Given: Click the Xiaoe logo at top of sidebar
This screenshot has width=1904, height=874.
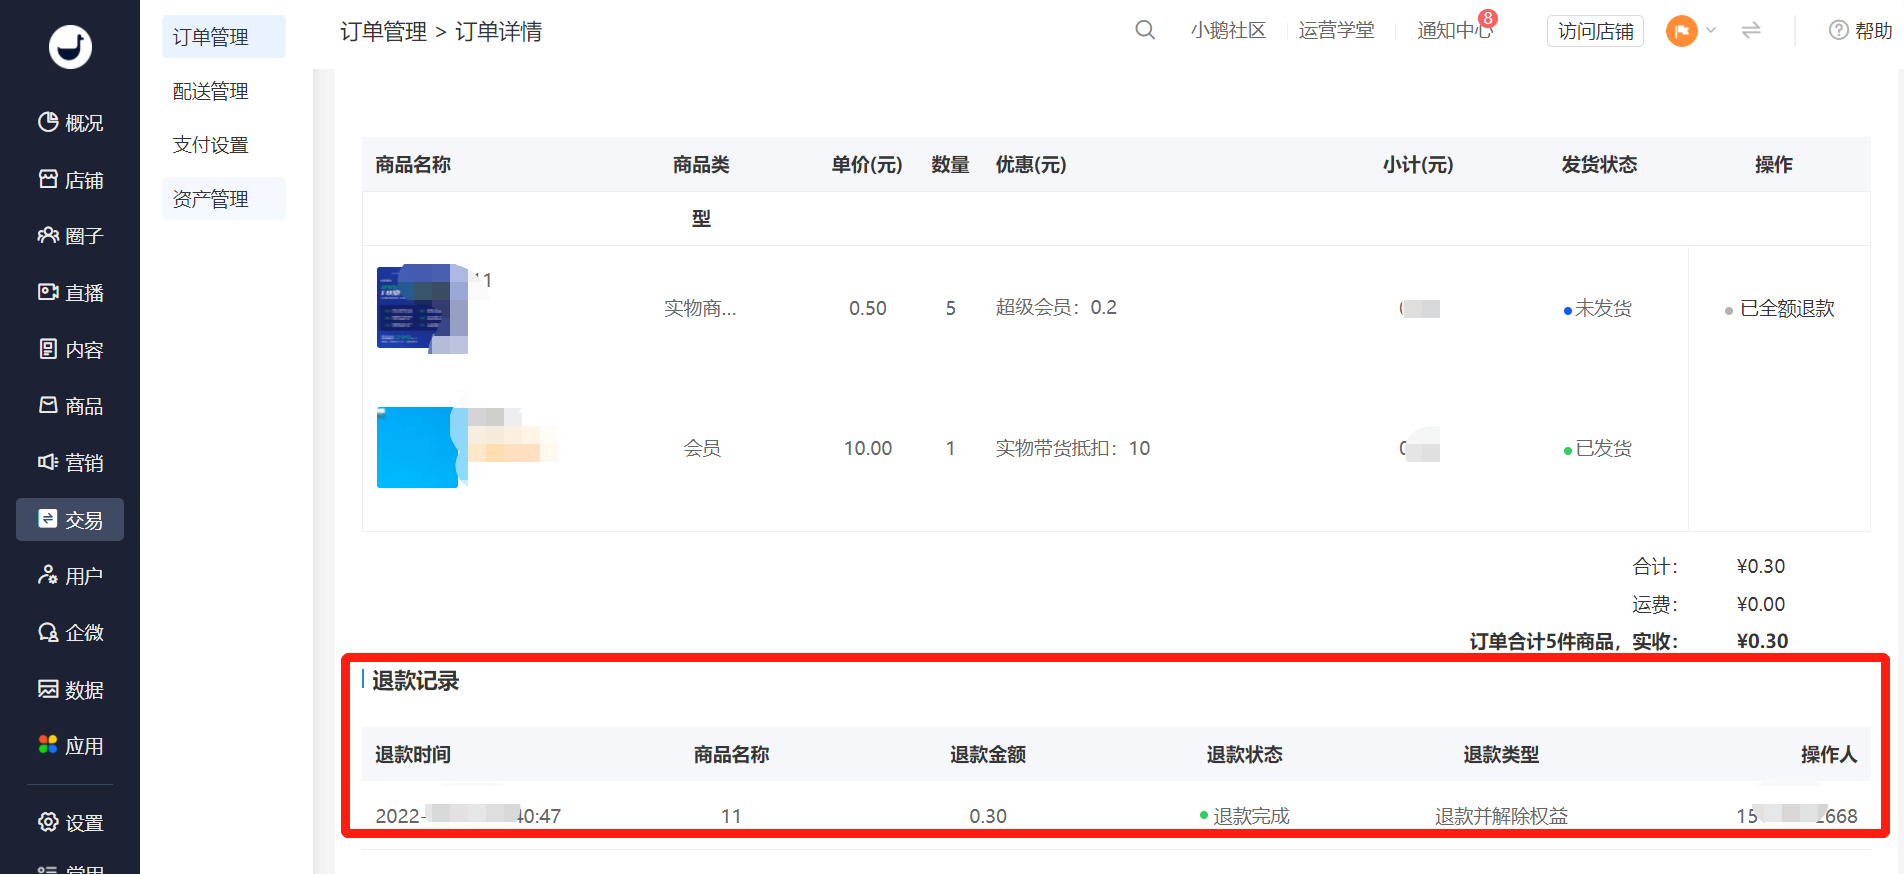Looking at the screenshot, I should pos(70,46).
